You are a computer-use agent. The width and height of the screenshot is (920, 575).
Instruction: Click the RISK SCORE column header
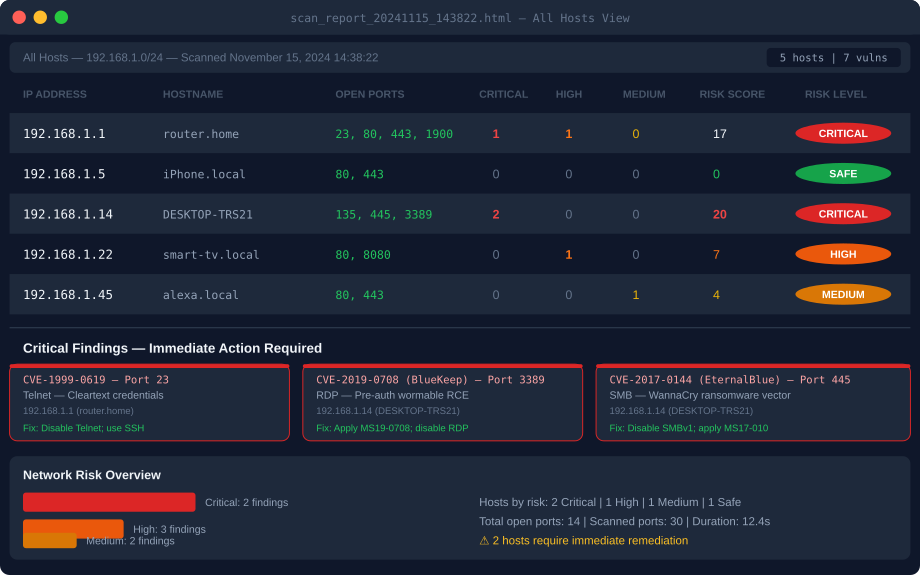pos(732,94)
